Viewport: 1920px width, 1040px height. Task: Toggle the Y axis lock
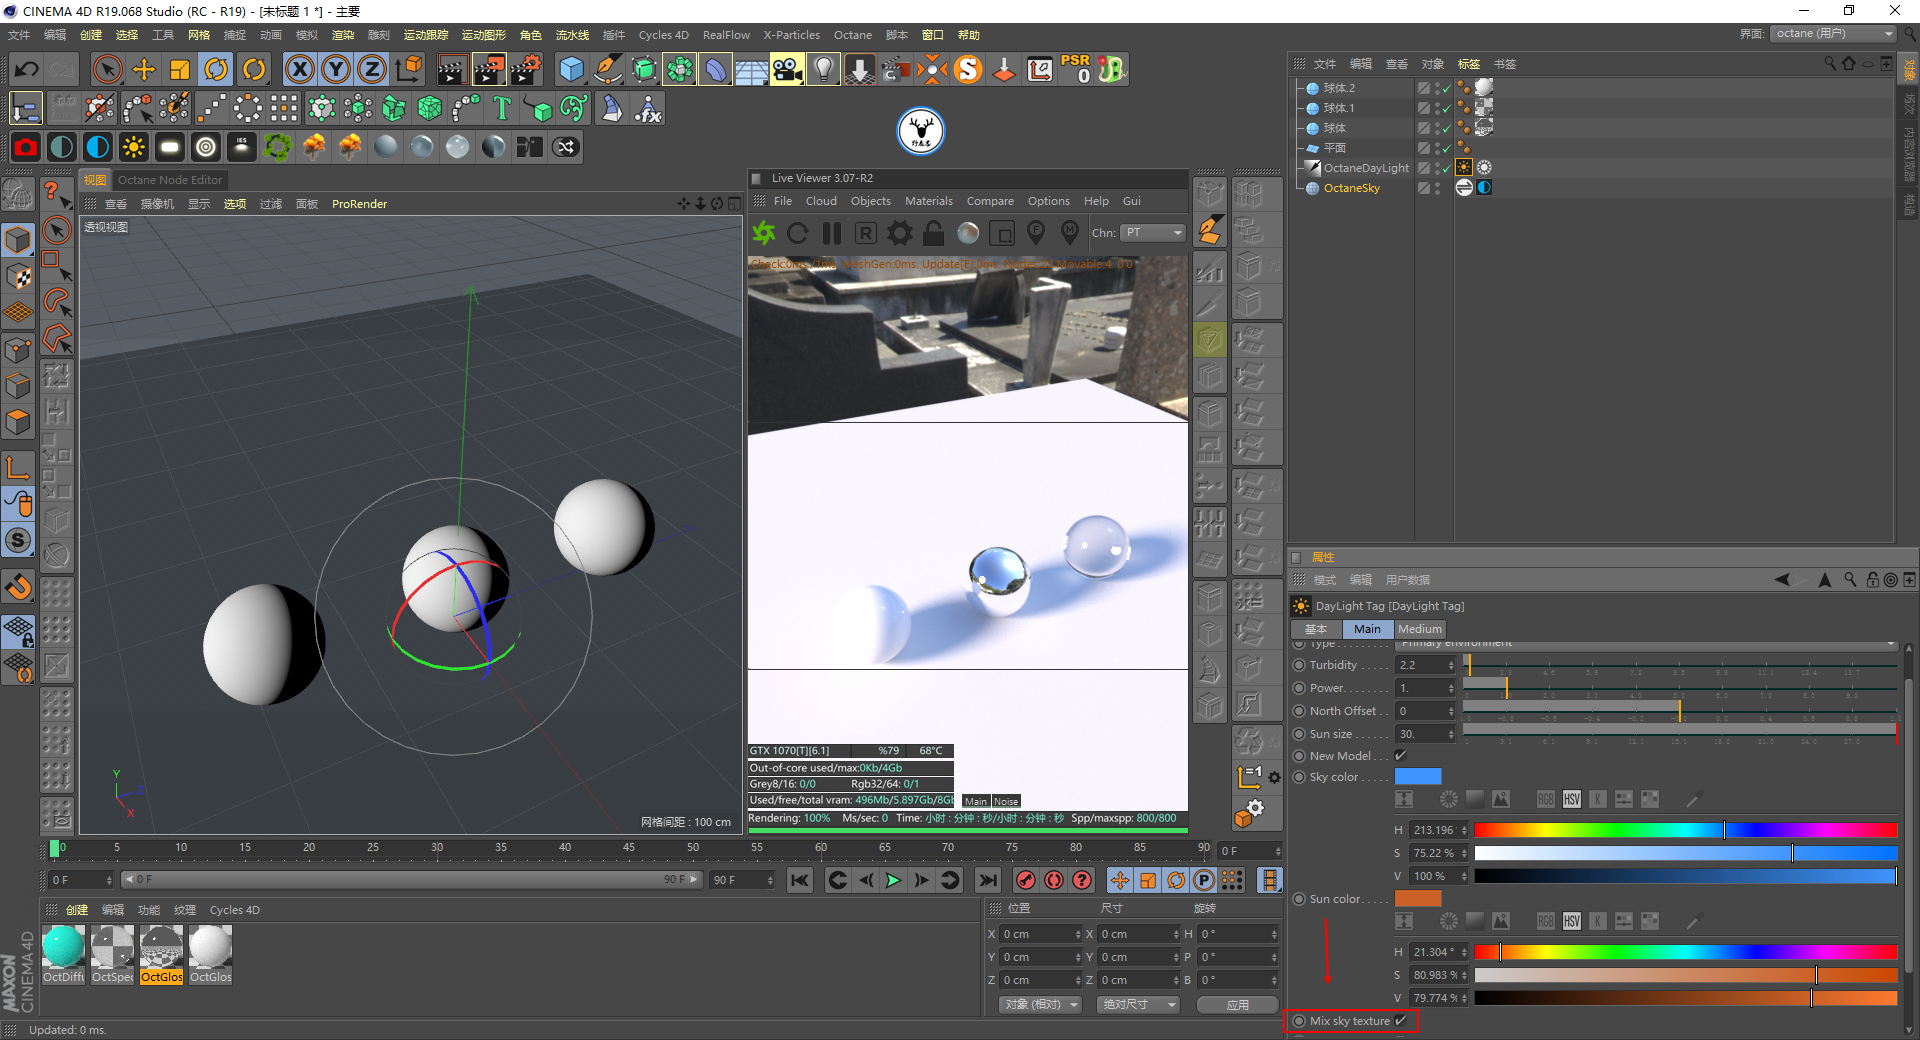tap(336, 69)
